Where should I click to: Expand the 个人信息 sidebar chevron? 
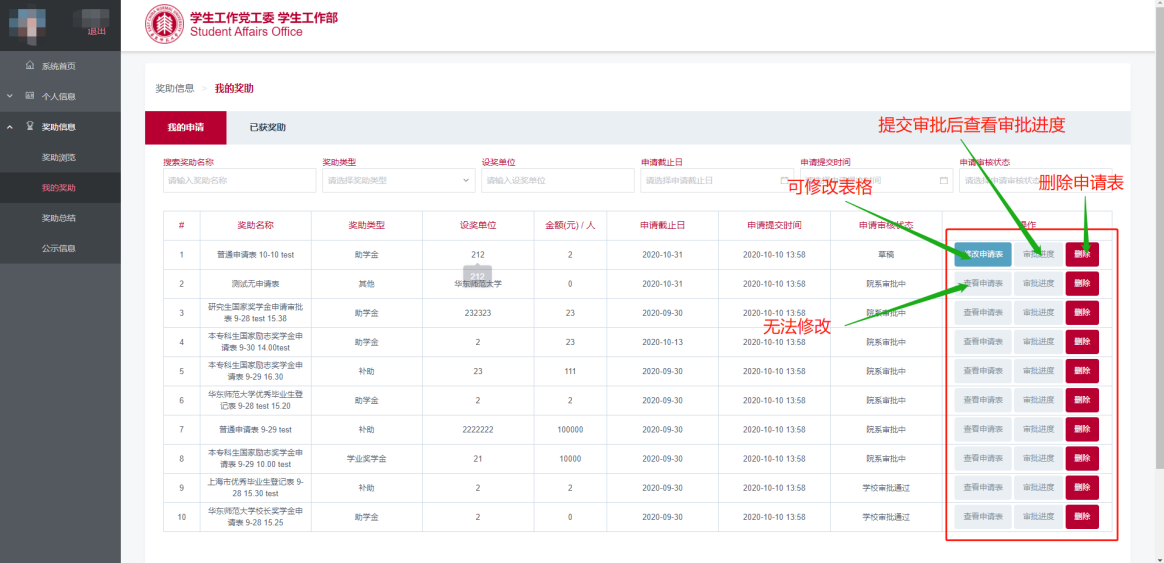tap(9, 96)
